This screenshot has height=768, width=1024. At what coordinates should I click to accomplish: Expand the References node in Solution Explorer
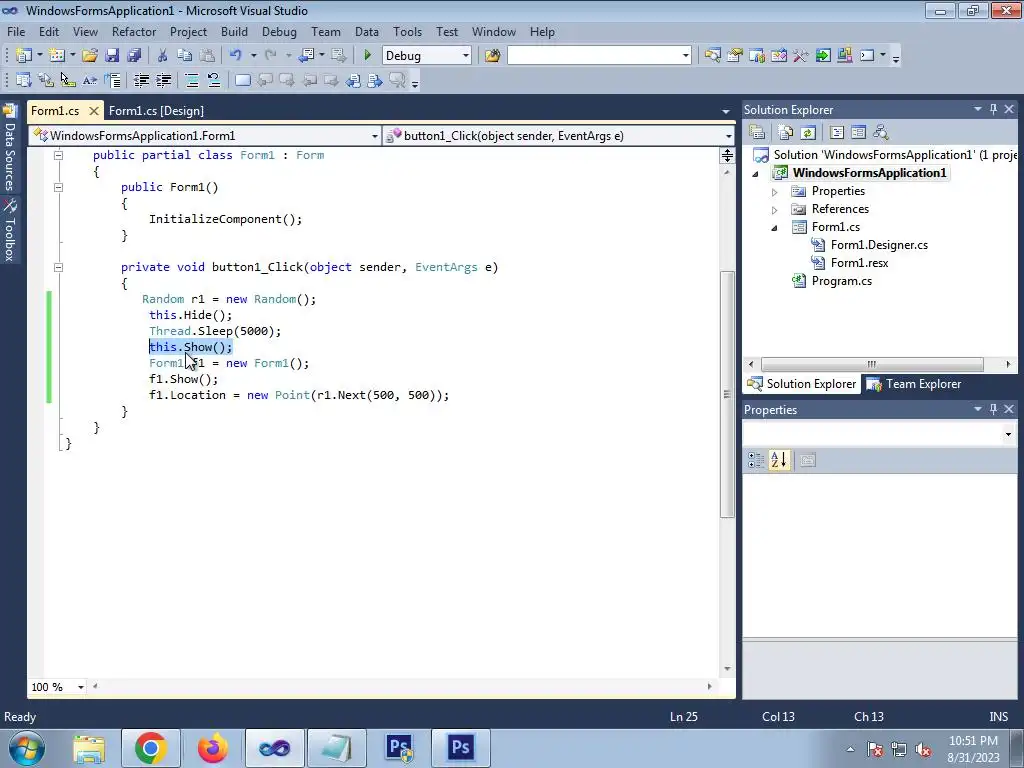(x=775, y=210)
